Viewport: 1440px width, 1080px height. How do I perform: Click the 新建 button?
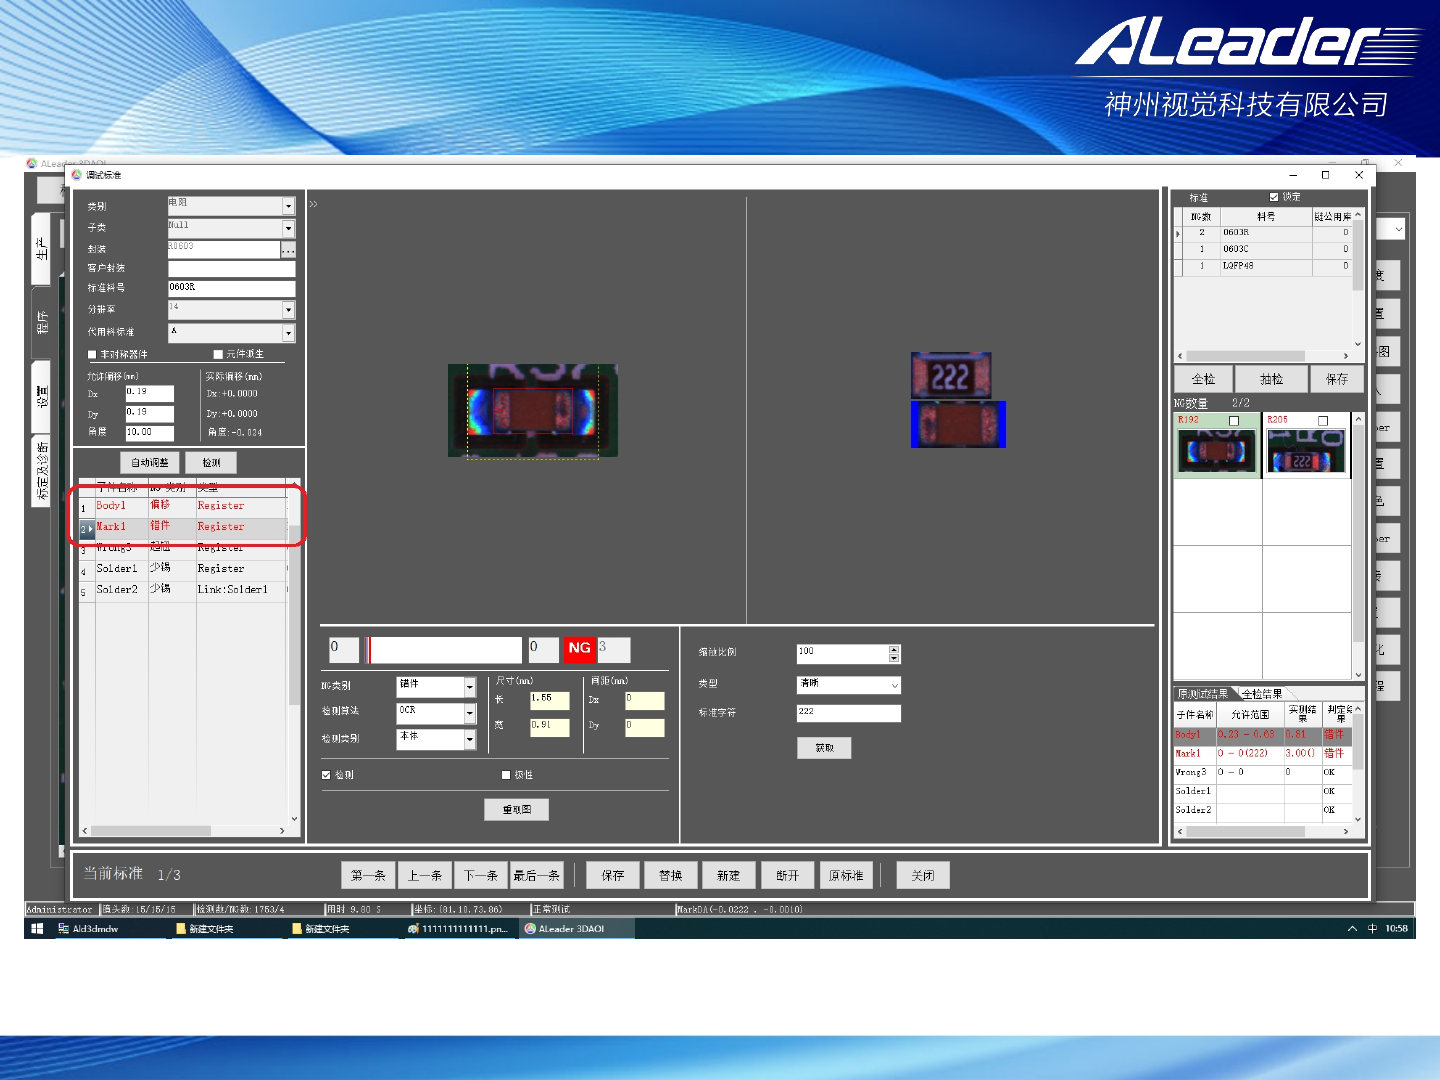[x=729, y=875]
